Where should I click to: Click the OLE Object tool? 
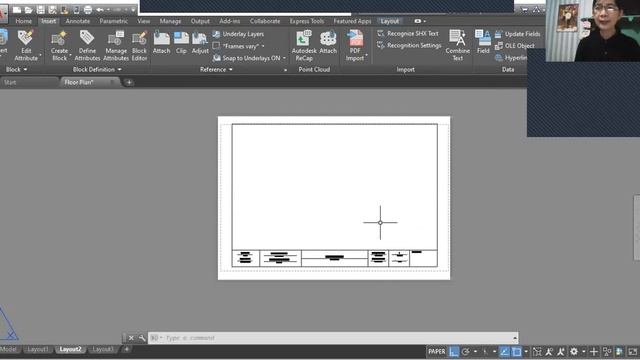(515, 46)
